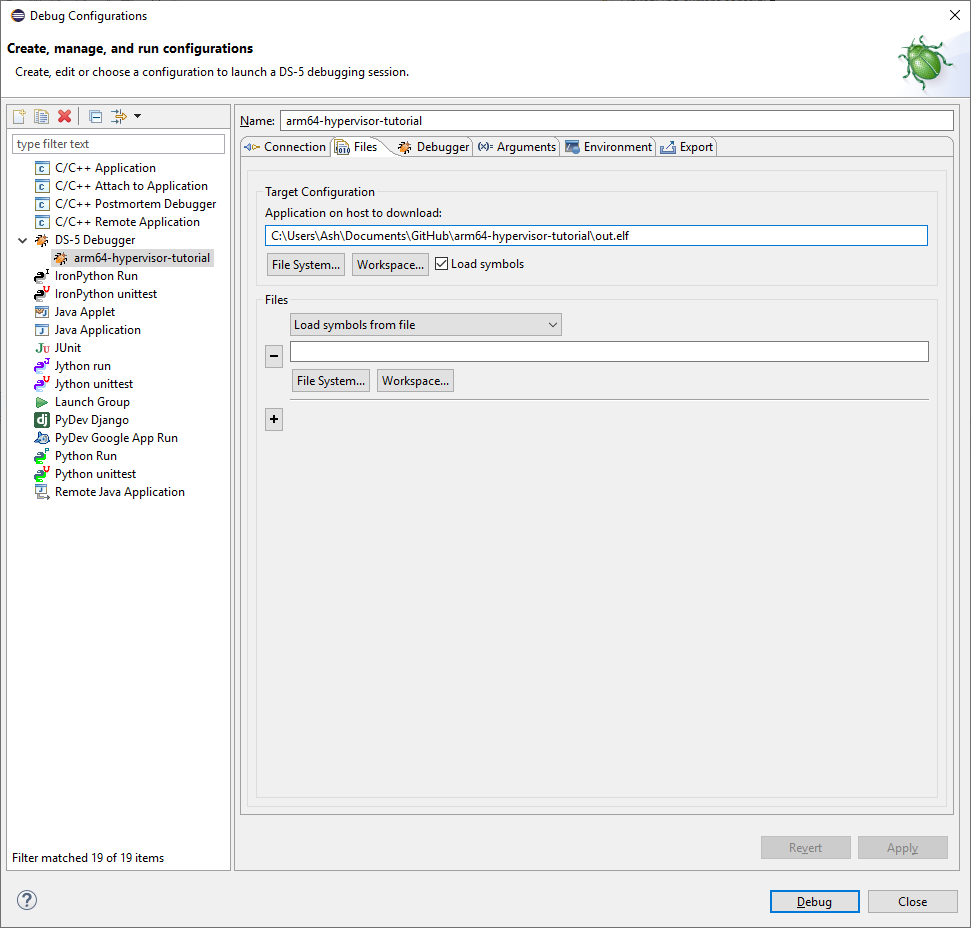The image size is (971, 928).
Task: Click the Debug button
Action: pyautogui.click(x=814, y=902)
